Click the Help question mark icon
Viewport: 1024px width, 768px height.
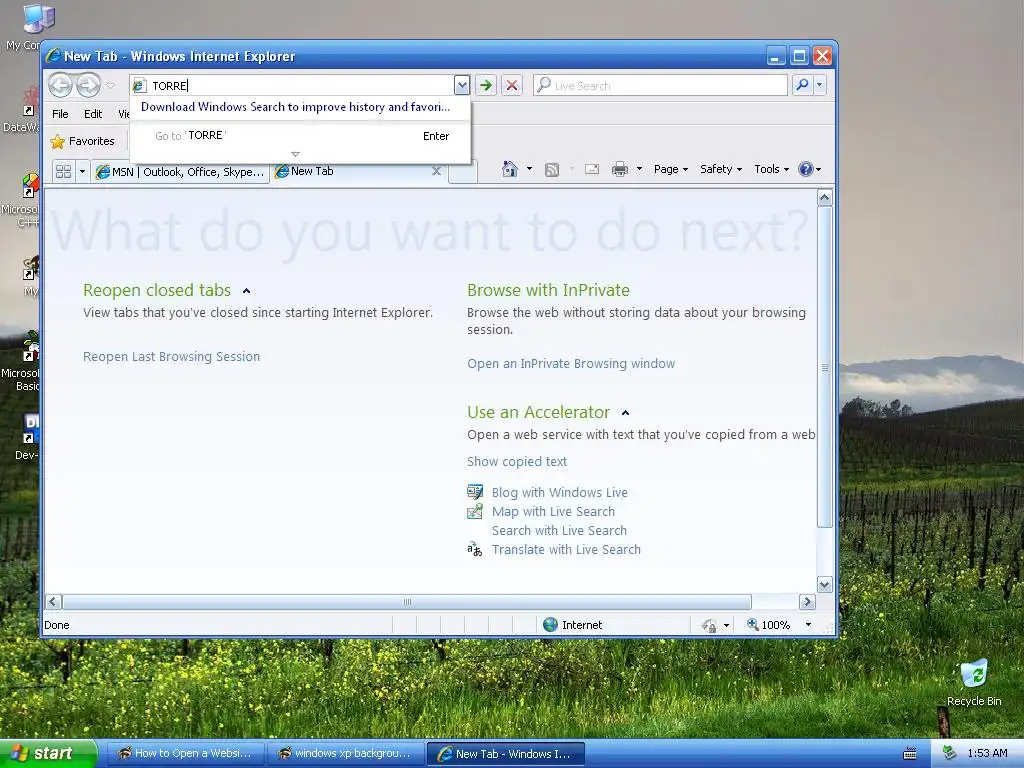(806, 169)
